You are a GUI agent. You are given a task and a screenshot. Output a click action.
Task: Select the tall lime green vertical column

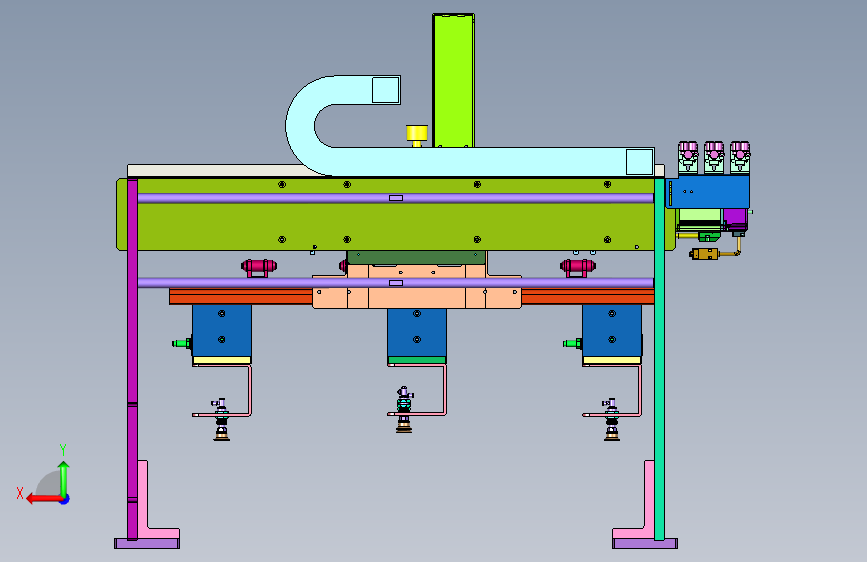453,81
